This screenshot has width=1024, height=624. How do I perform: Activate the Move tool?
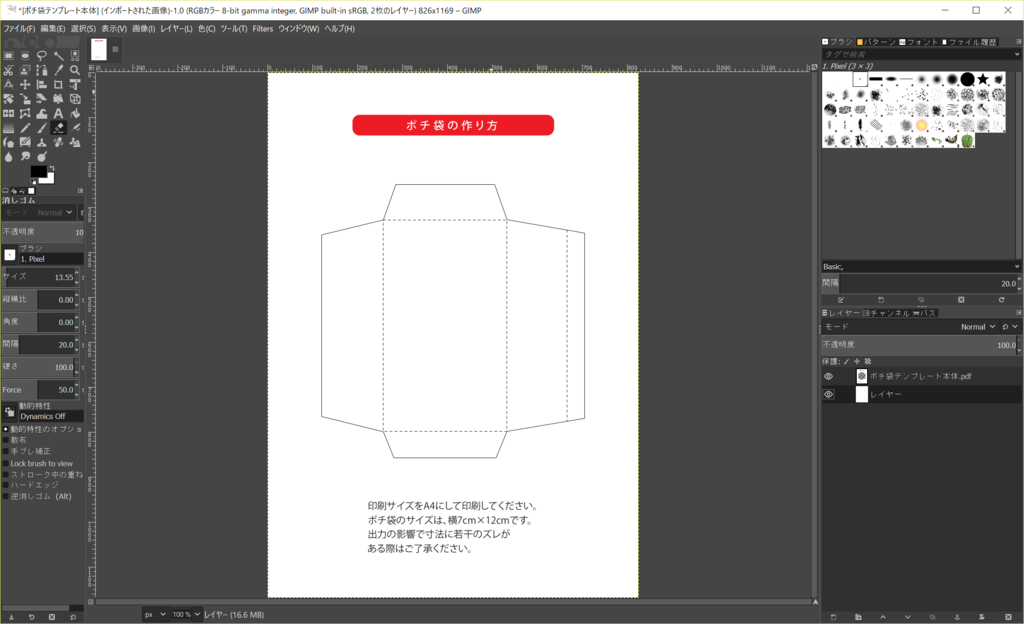click(x=24, y=85)
